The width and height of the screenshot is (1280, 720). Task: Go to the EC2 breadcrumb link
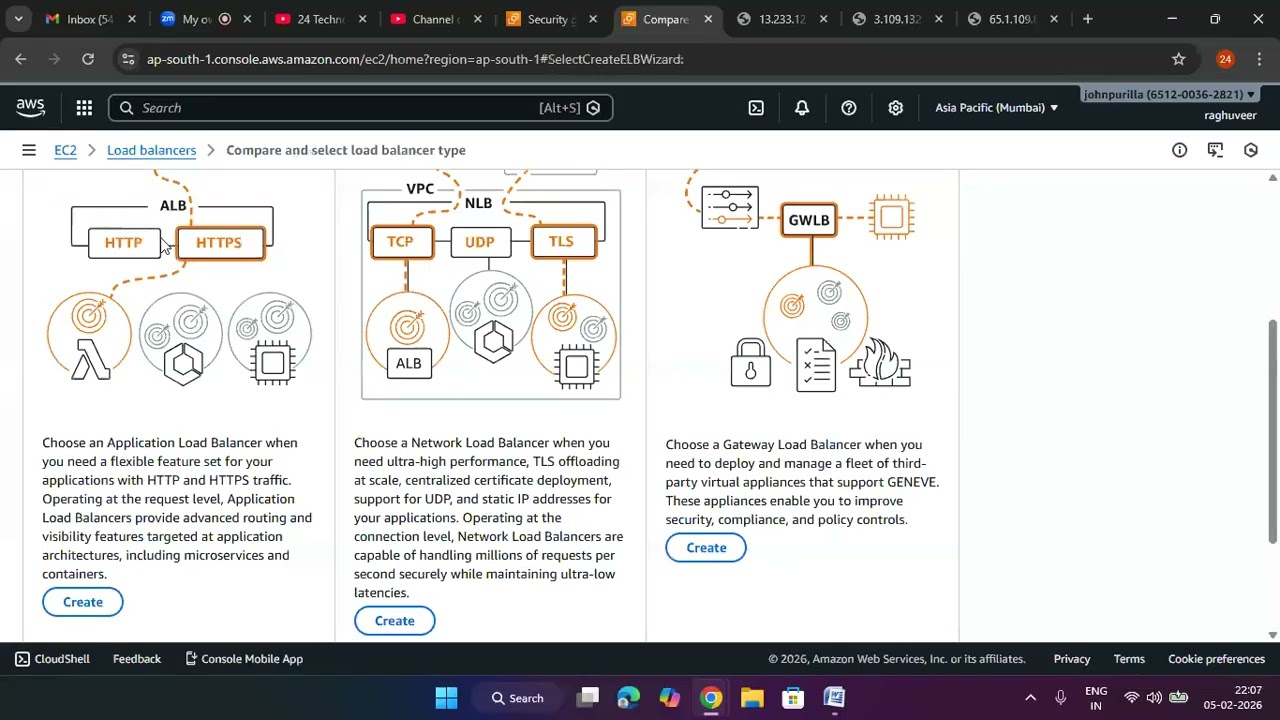tap(65, 150)
